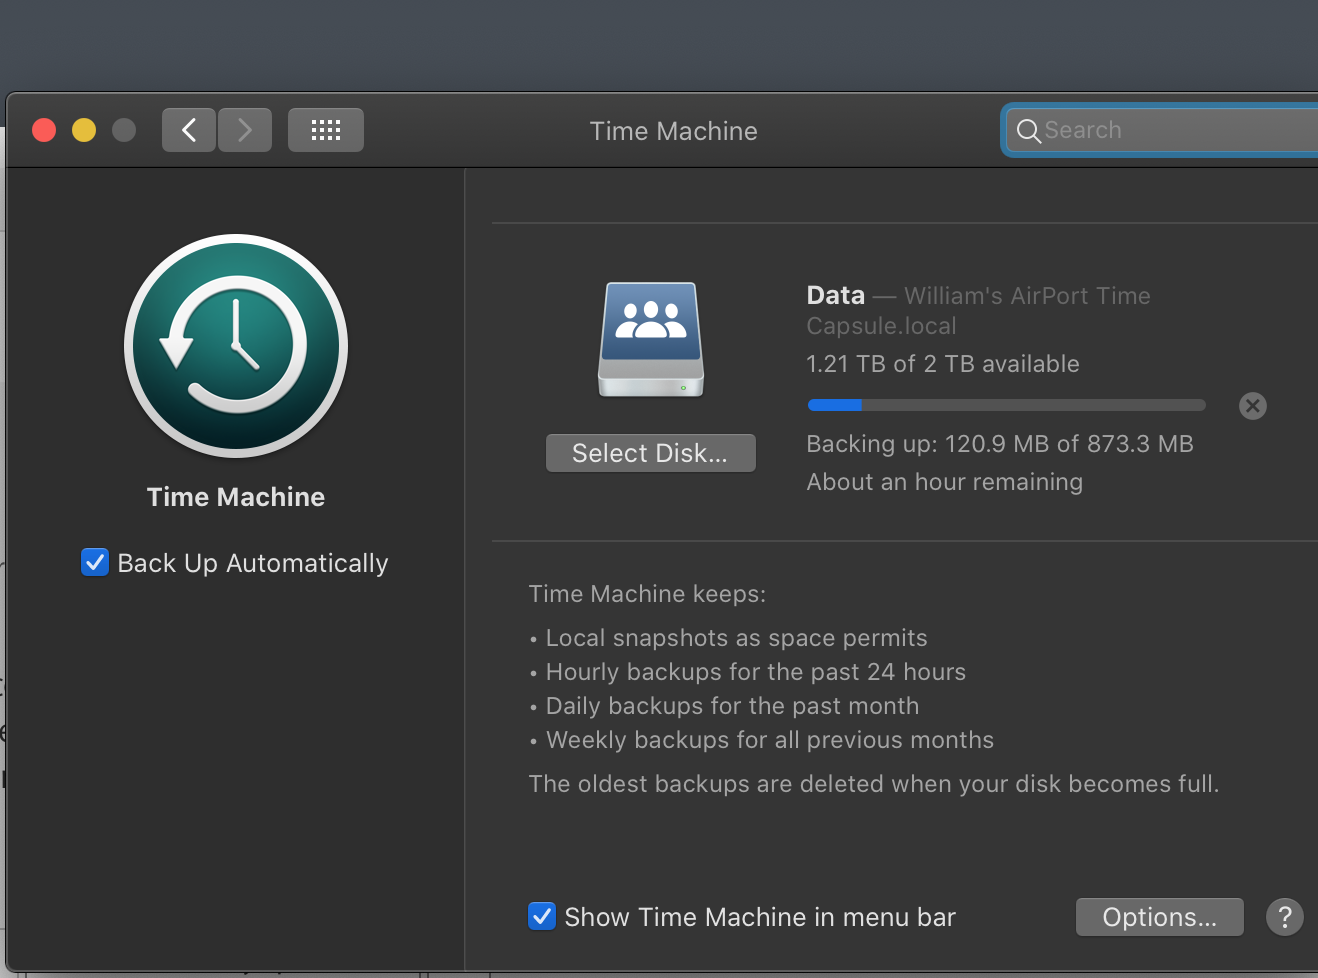Open help with the question mark button
The image size is (1318, 978).
(1285, 917)
